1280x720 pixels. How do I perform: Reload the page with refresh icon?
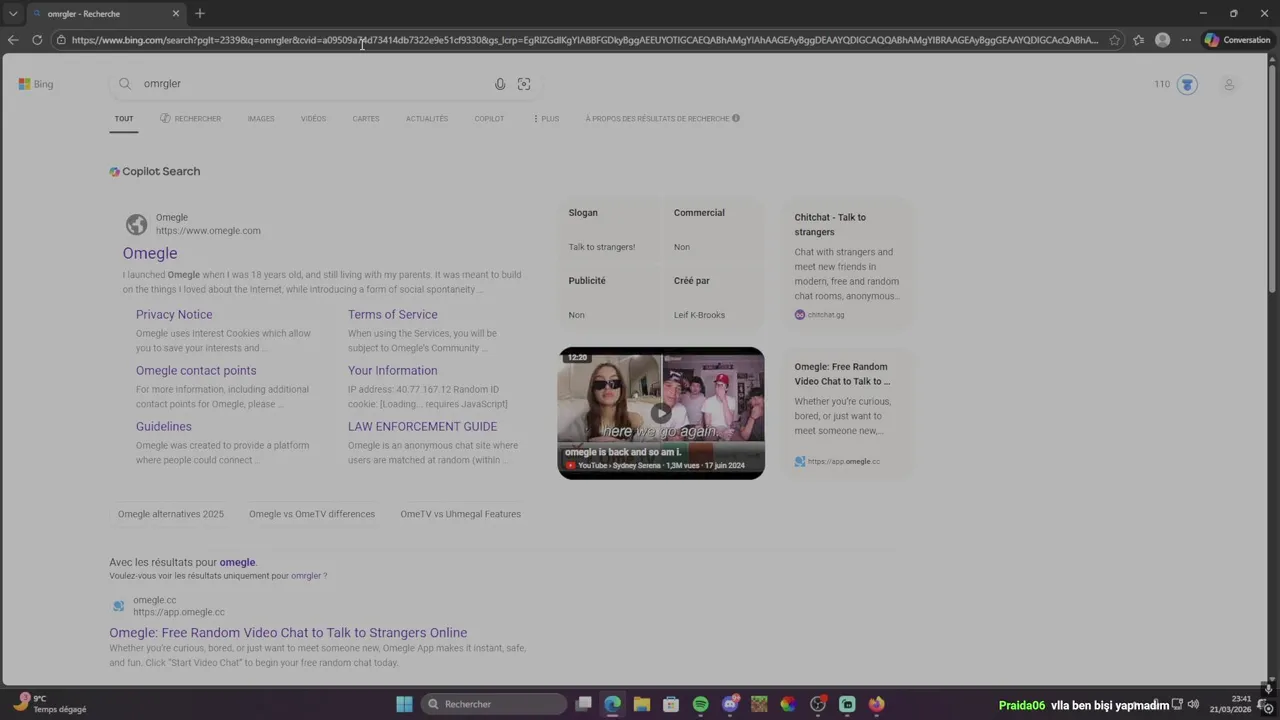tap(37, 40)
